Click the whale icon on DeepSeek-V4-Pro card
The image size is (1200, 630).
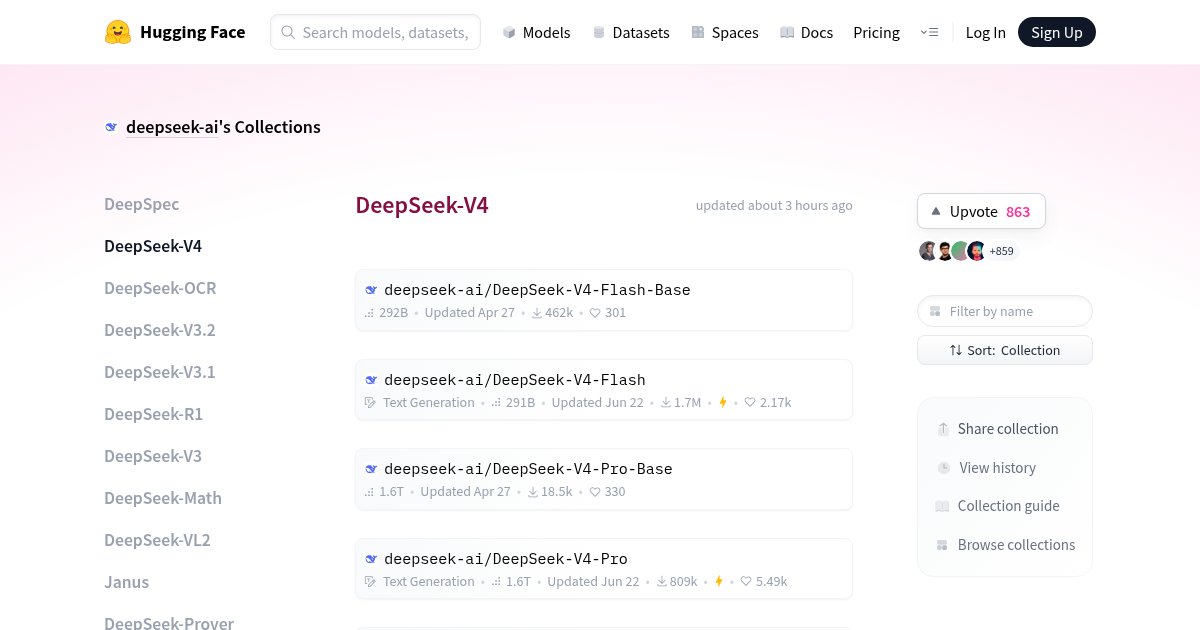tap(371, 559)
